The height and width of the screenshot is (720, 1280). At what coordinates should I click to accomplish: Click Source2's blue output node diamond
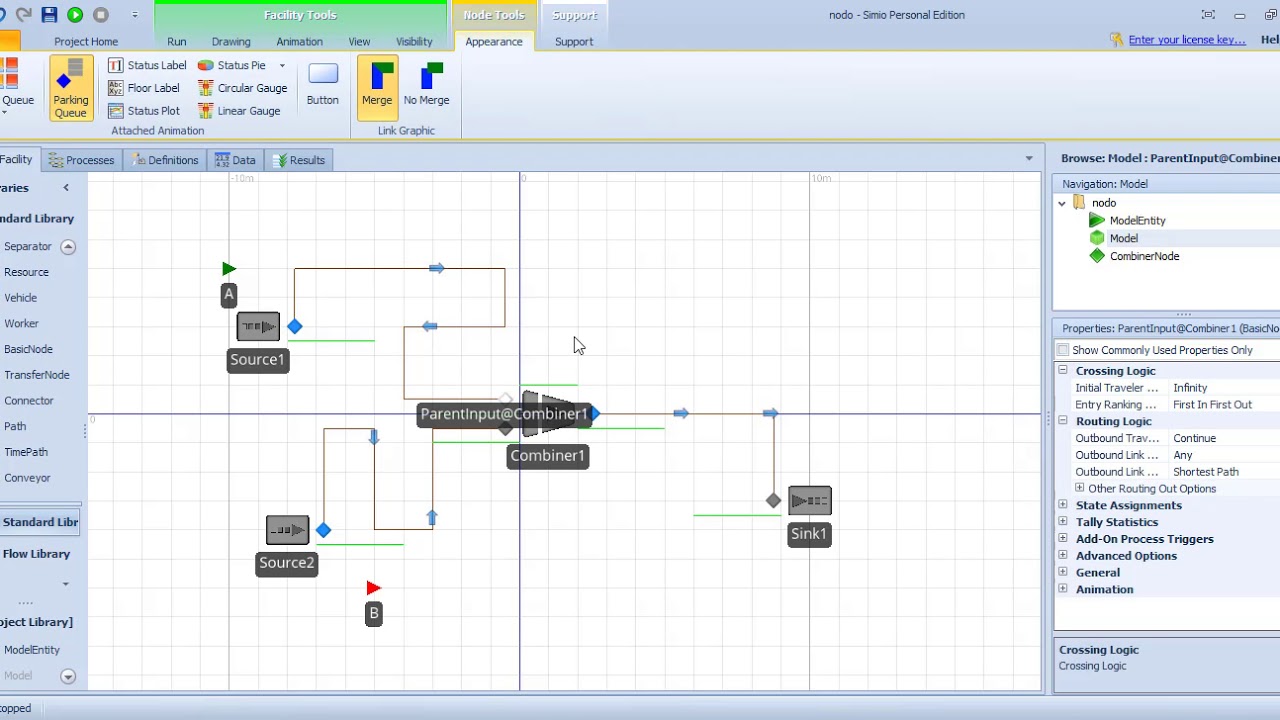click(x=323, y=530)
